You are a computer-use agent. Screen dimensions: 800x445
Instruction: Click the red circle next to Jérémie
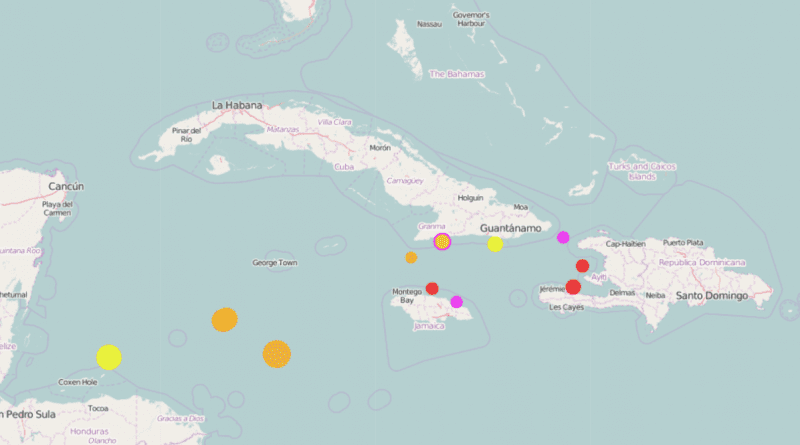(573, 287)
